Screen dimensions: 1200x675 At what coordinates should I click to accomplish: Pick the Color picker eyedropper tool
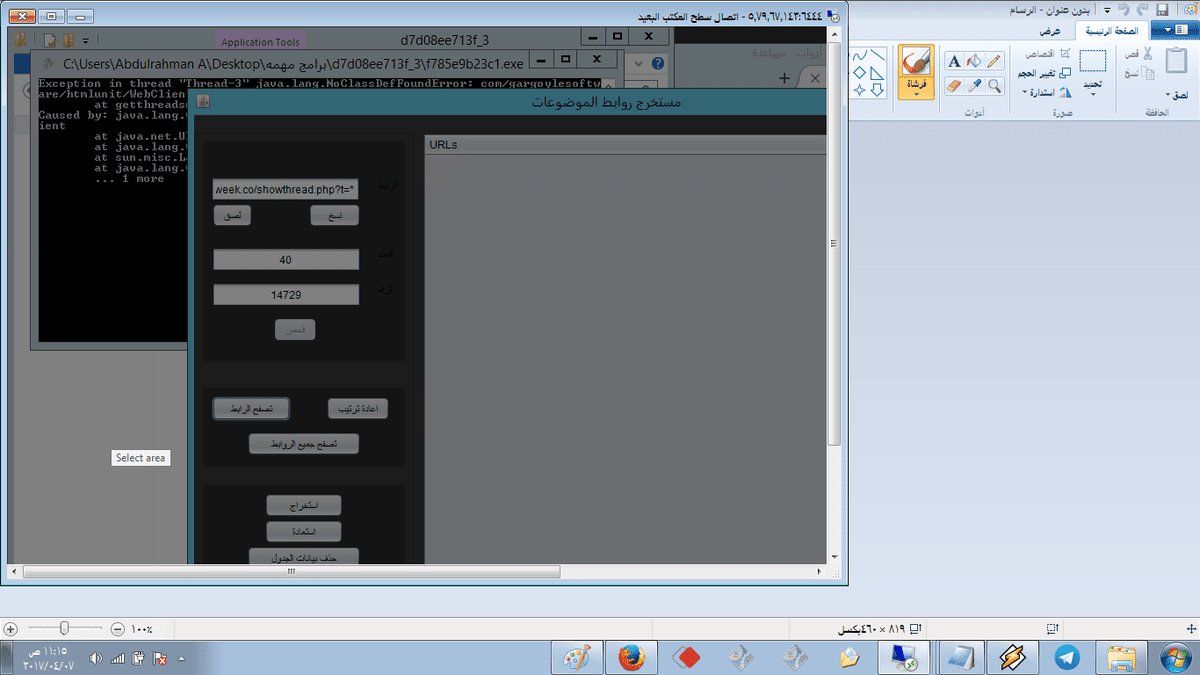pyautogui.click(x=973, y=88)
